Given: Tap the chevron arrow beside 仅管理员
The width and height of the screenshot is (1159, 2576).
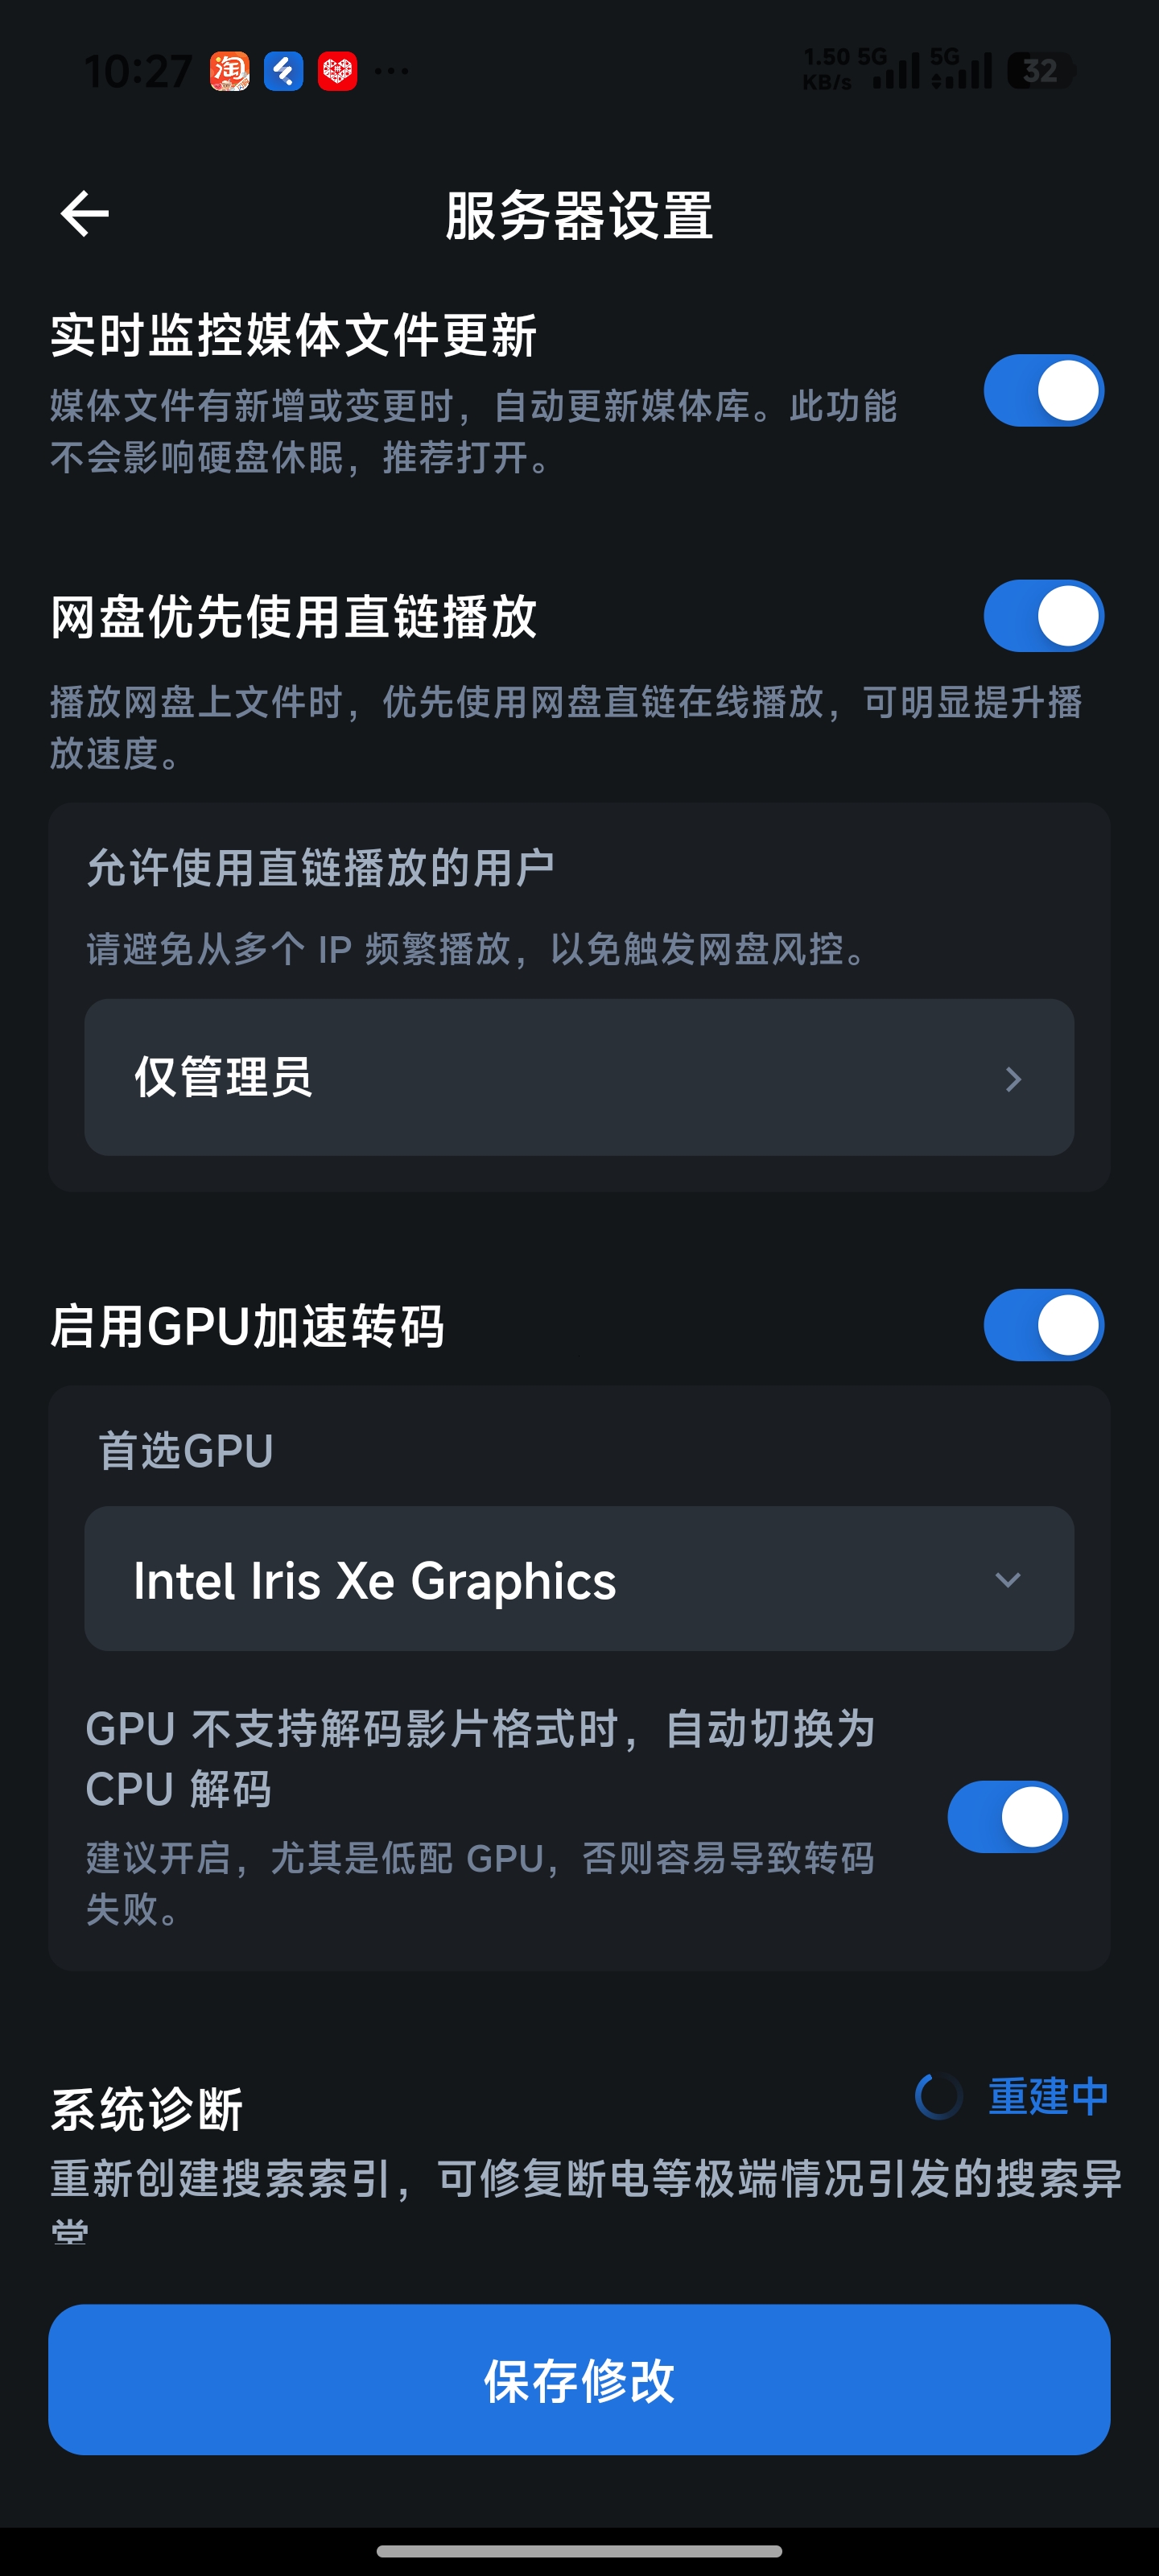Looking at the screenshot, I should [x=1013, y=1079].
